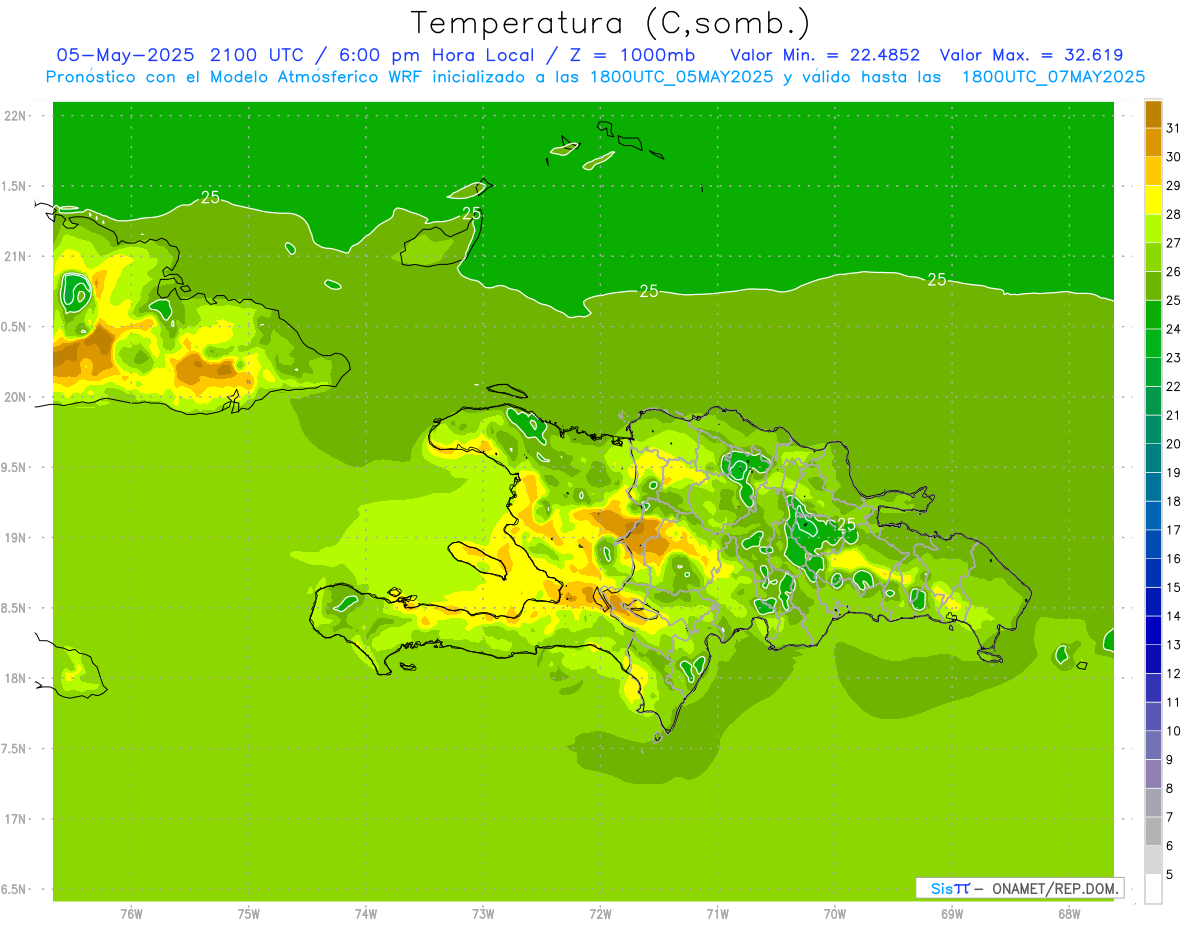Click the legend label "10"

click(x=1174, y=731)
